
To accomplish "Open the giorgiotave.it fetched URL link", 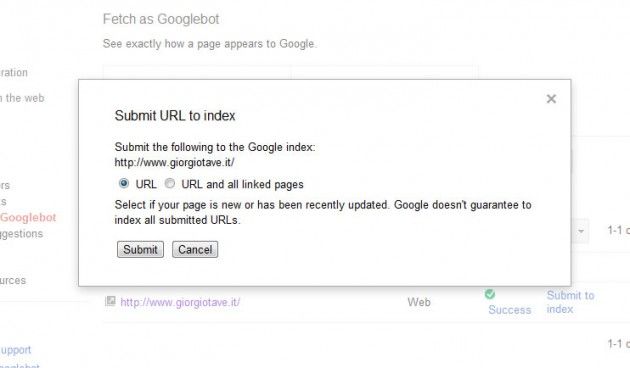I will [180, 302].
